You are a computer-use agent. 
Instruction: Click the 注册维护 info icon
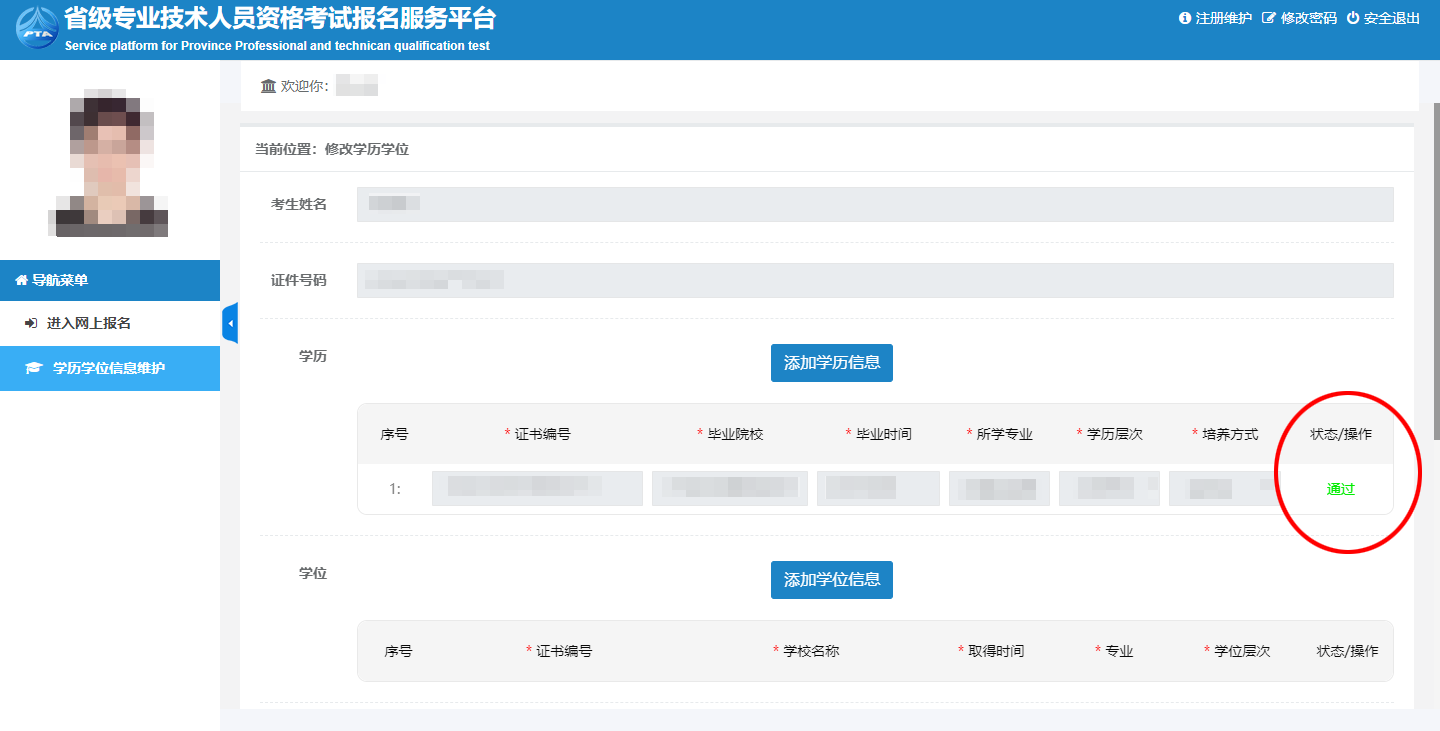point(1185,18)
